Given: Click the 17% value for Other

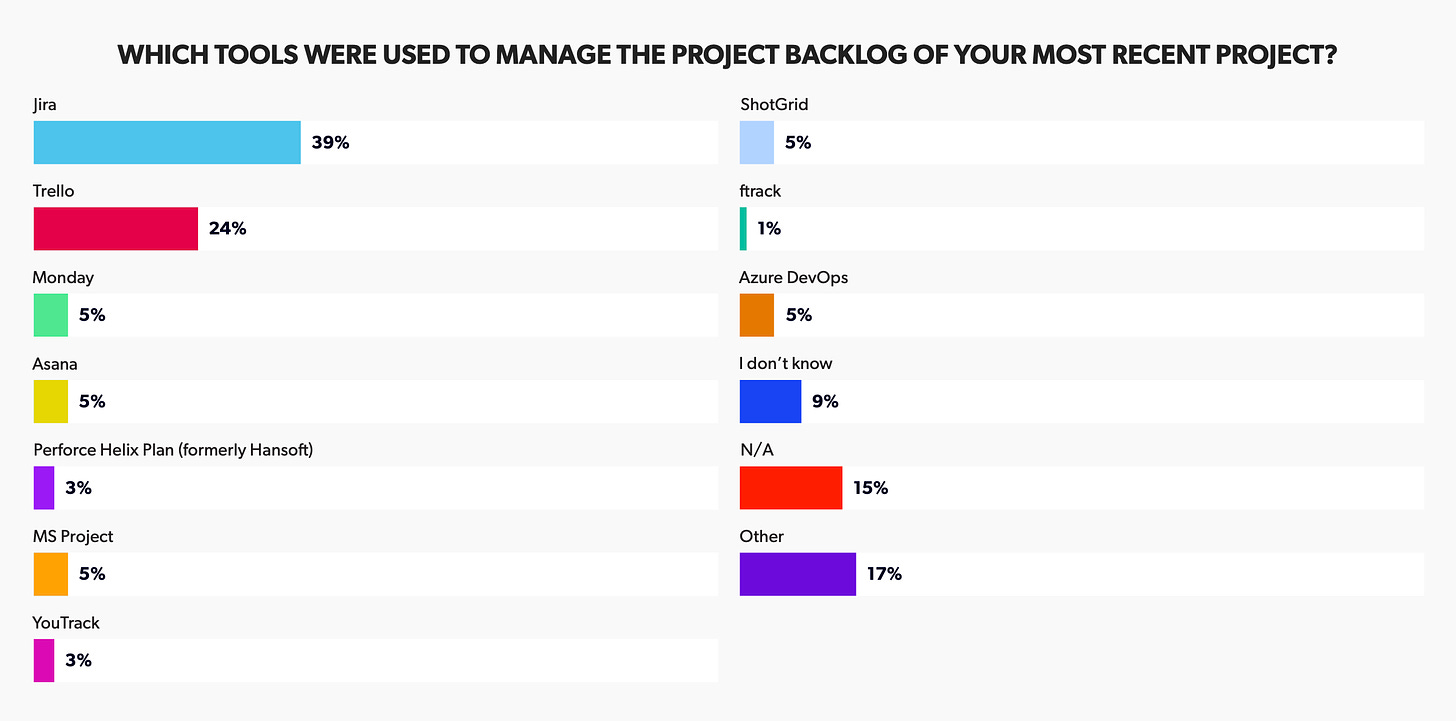Looking at the screenshot, I should pyautogui.click(x=884, y=574).
